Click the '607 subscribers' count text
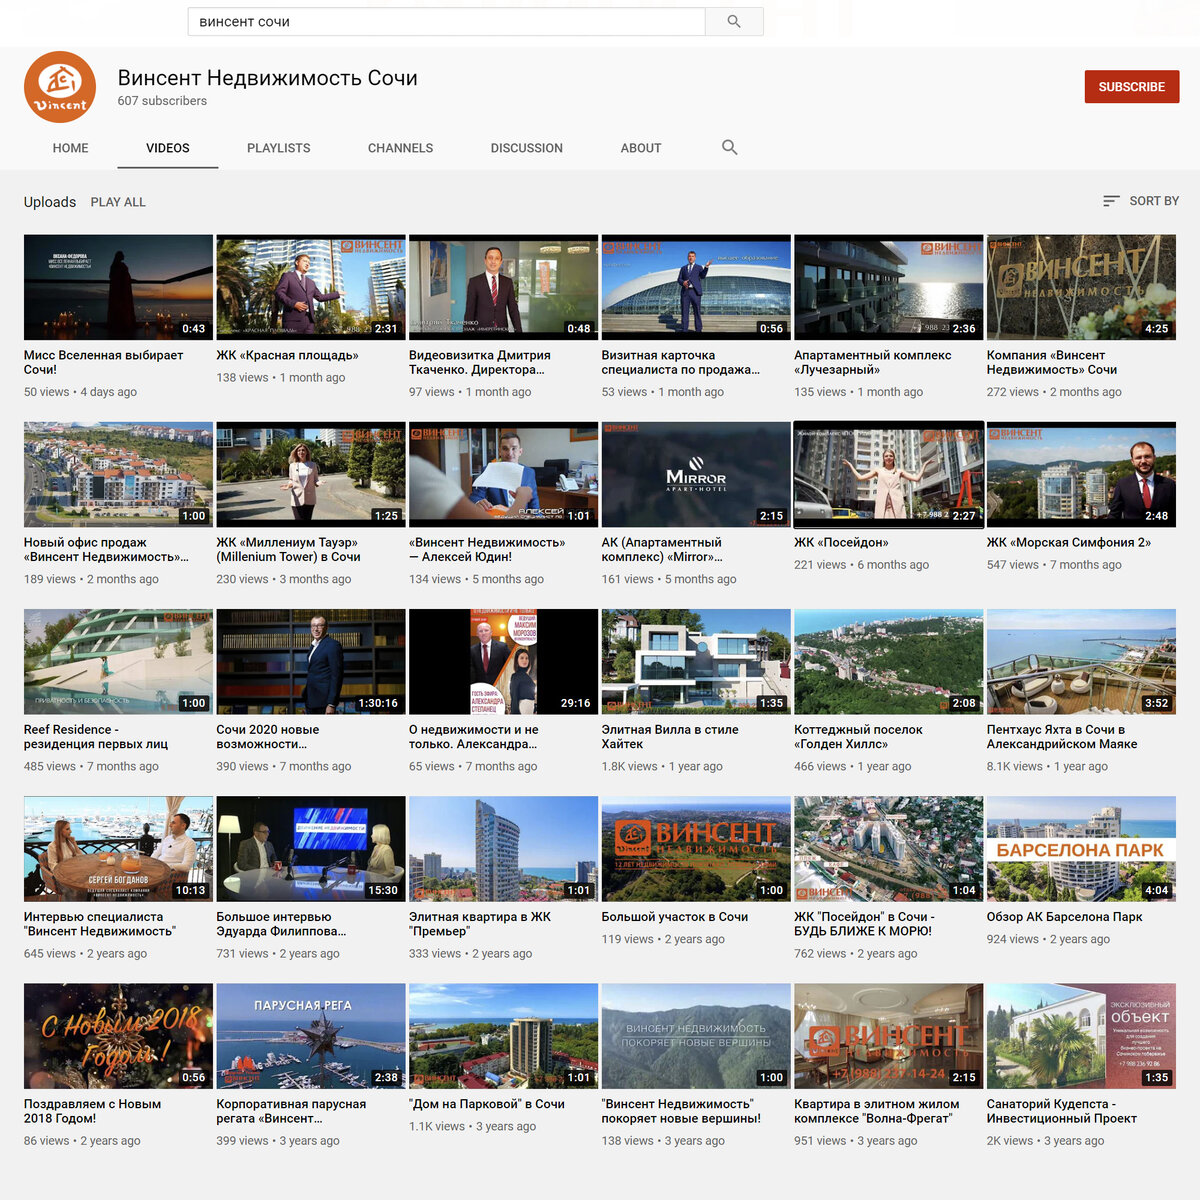Image resolution: width=1200 pixels, height=1200 pixels. (162, 101)
